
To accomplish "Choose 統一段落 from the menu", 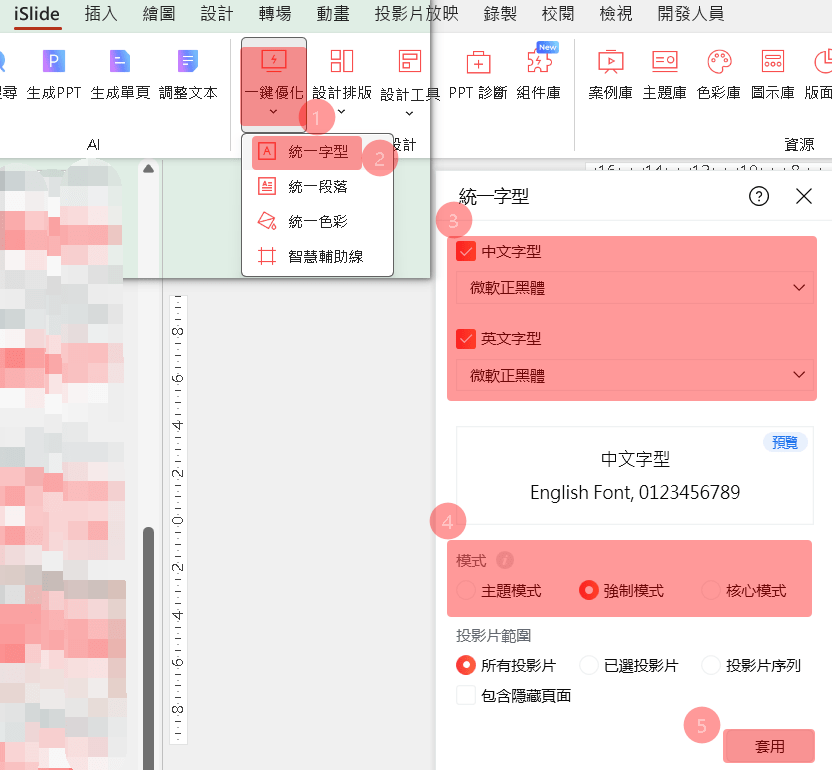I will click(x=317, y=186).
